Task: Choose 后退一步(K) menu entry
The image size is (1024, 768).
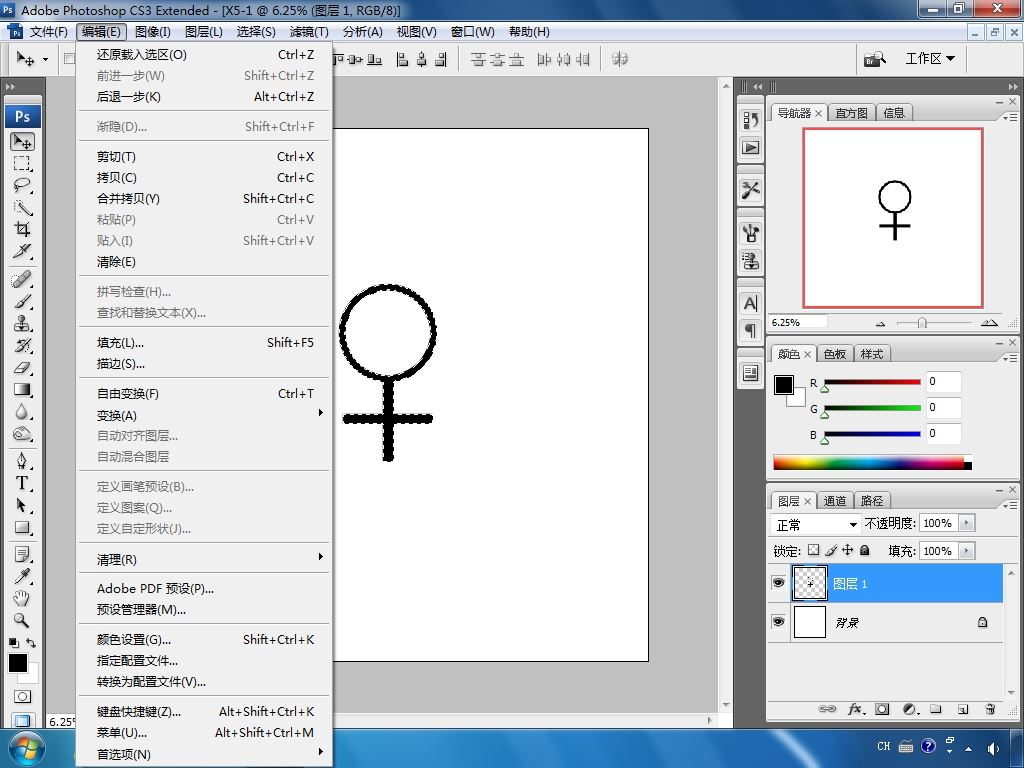Action: point(204,97)
